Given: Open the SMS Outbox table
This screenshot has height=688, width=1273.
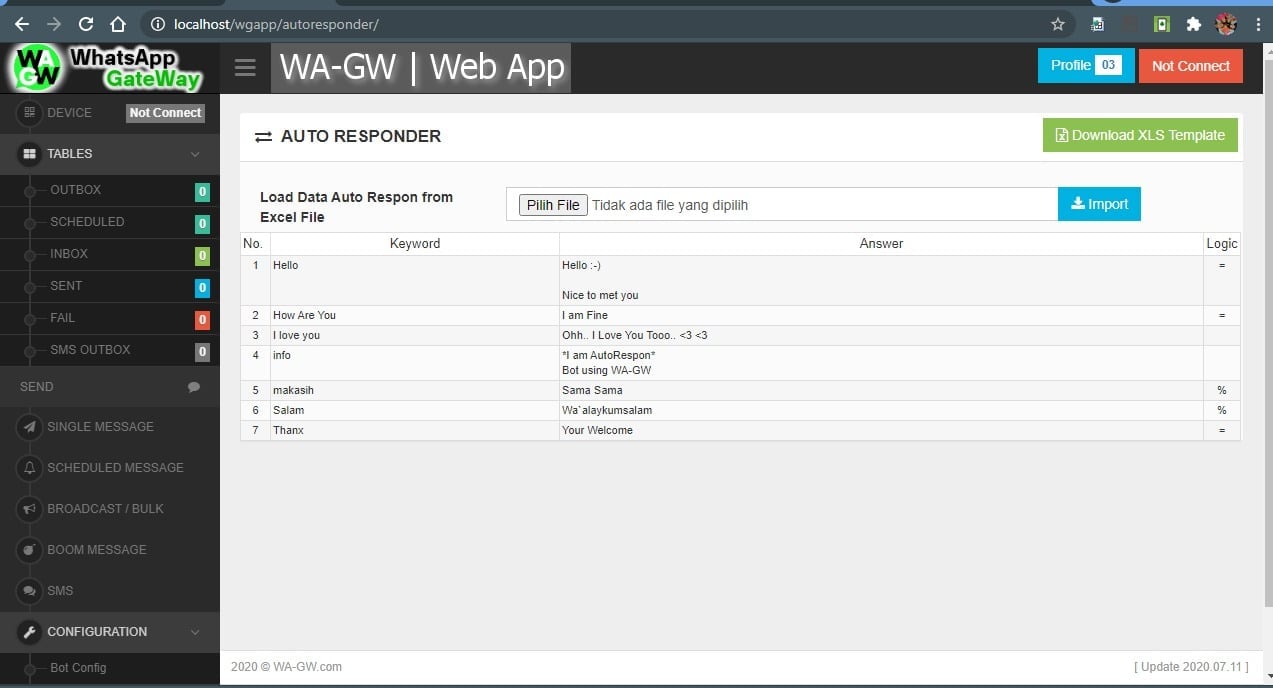Looking at the screenshot, I should click(x=90, y=350).
